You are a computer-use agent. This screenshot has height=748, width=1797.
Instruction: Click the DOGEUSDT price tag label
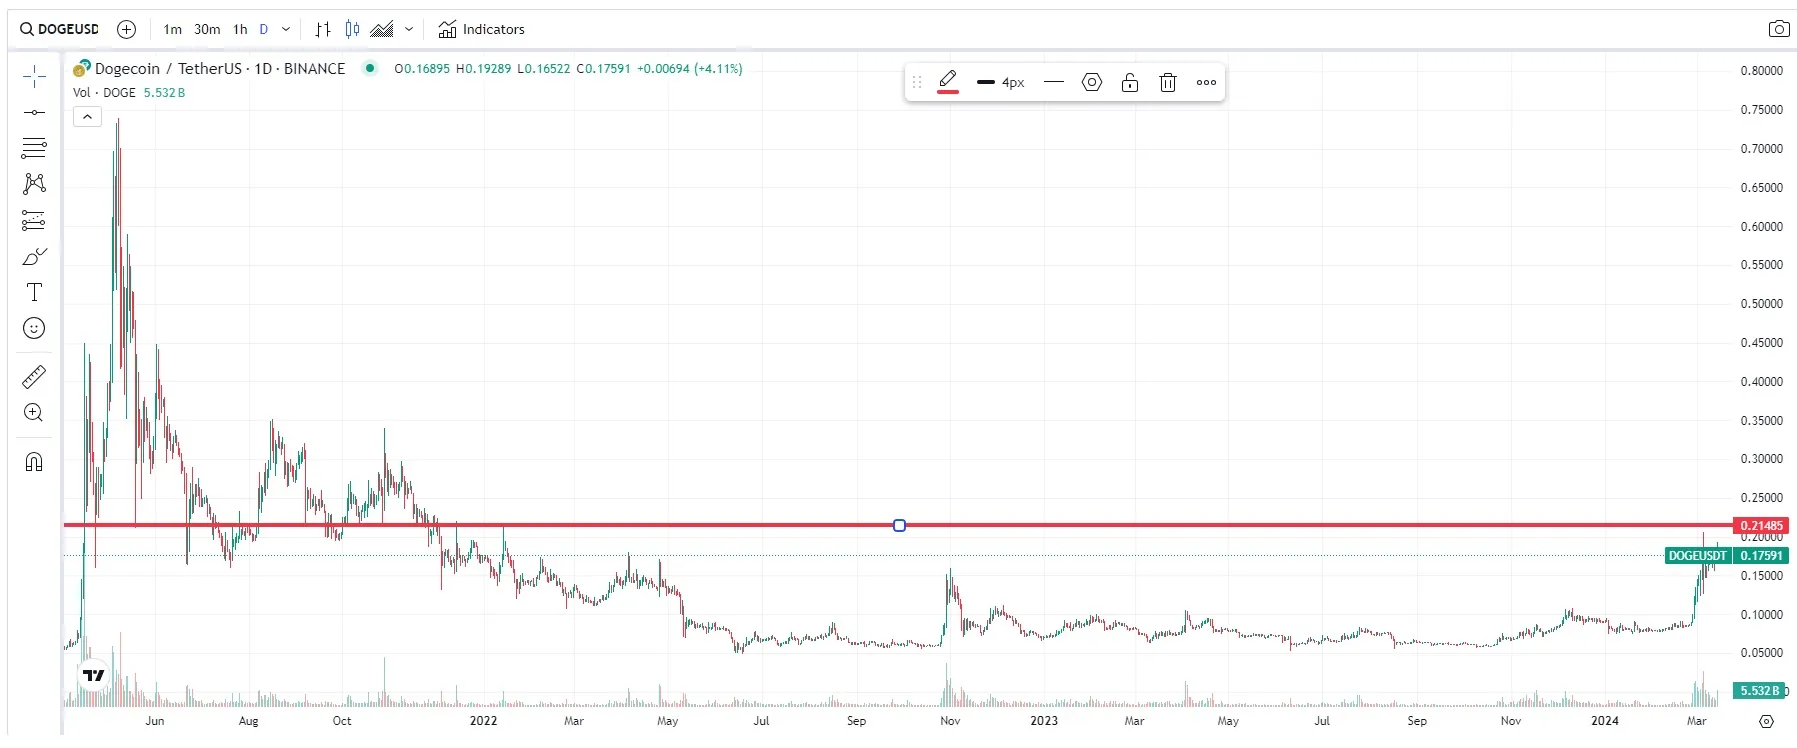click(1698, 556)
